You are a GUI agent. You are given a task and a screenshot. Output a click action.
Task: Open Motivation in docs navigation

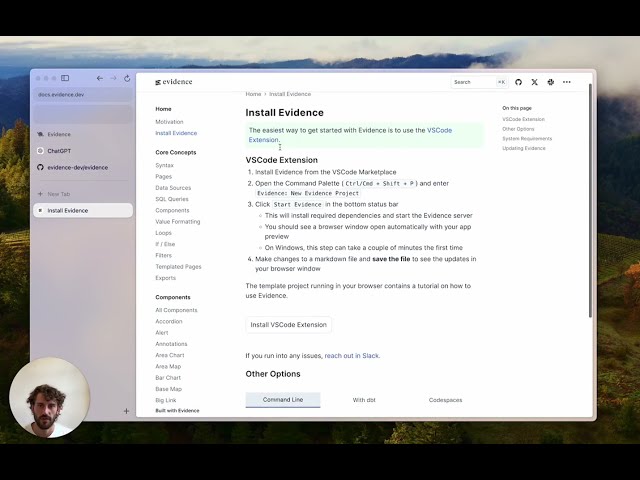[x=169, y=122]
